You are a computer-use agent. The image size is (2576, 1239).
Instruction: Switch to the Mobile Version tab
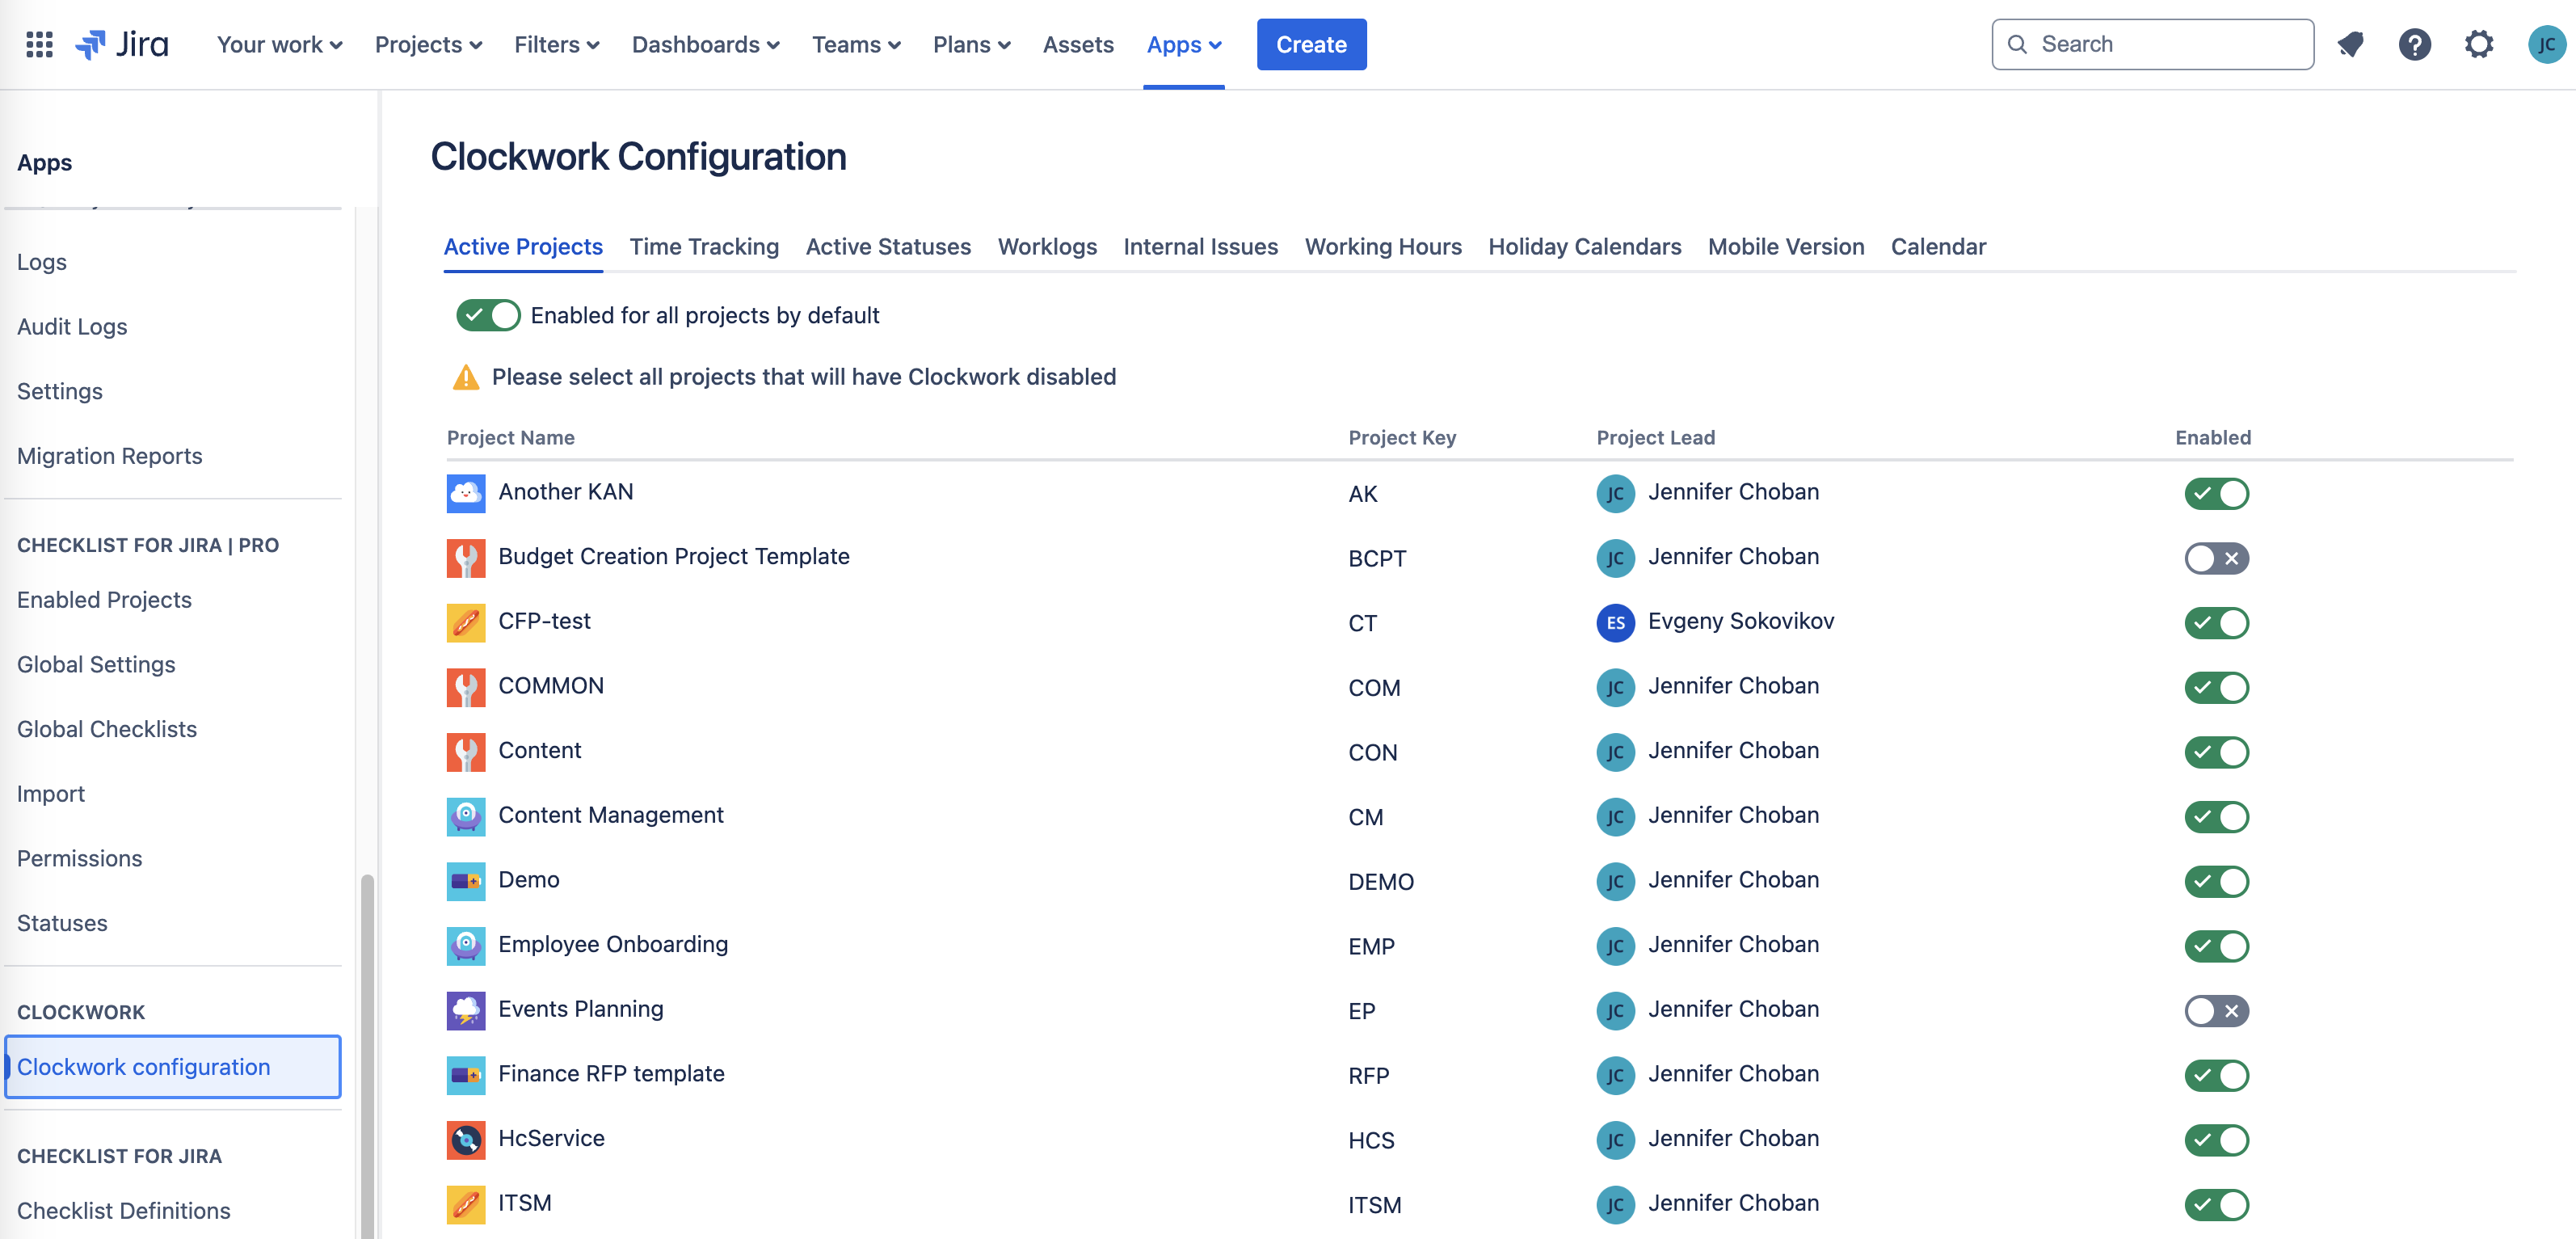1786,247
